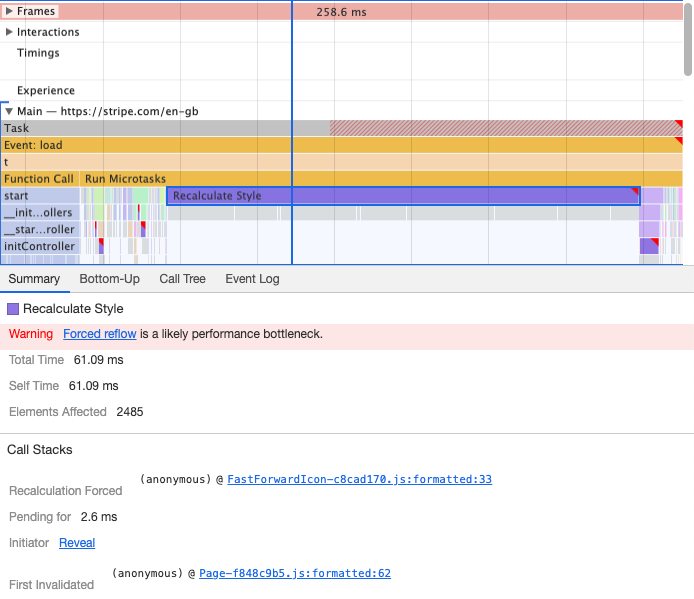The width and height of the screenshot is (694, 599).
Task: Select the Recalculate Style bar in flame chart
Action: point(403,196)
